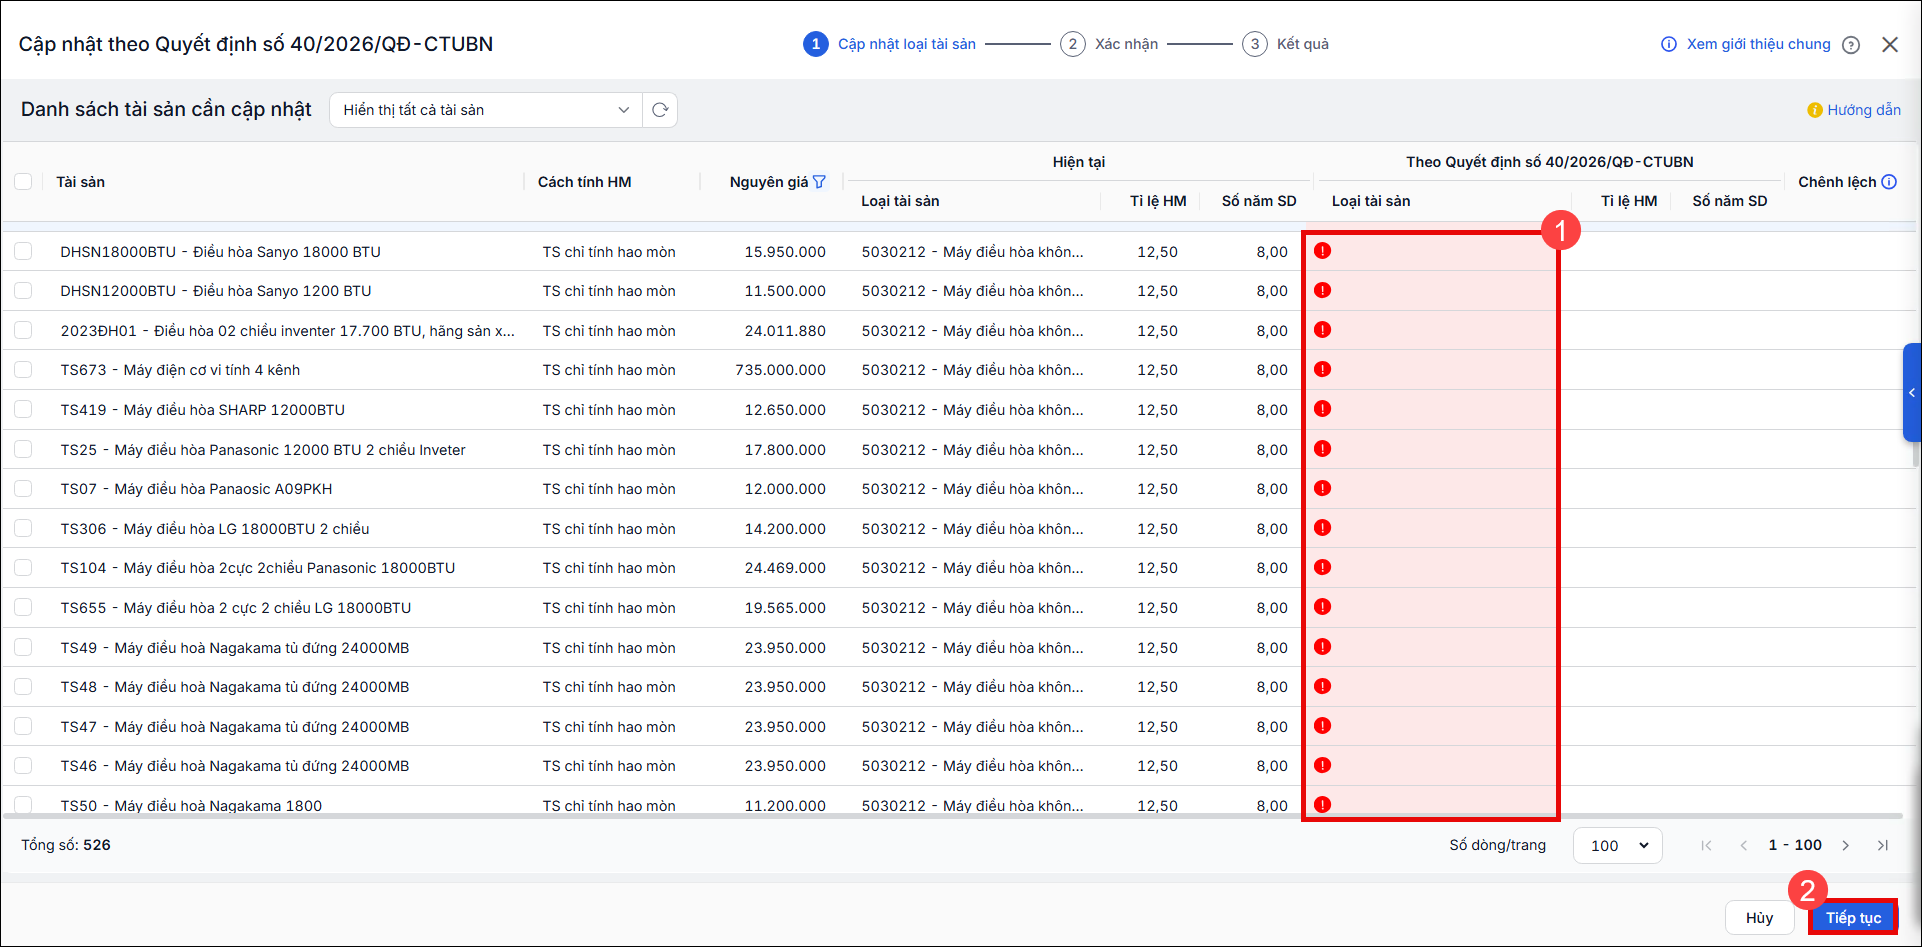Select step 3 Kết quả in the wizard
Screen dimensions: 1922x947
(1286, 44)
